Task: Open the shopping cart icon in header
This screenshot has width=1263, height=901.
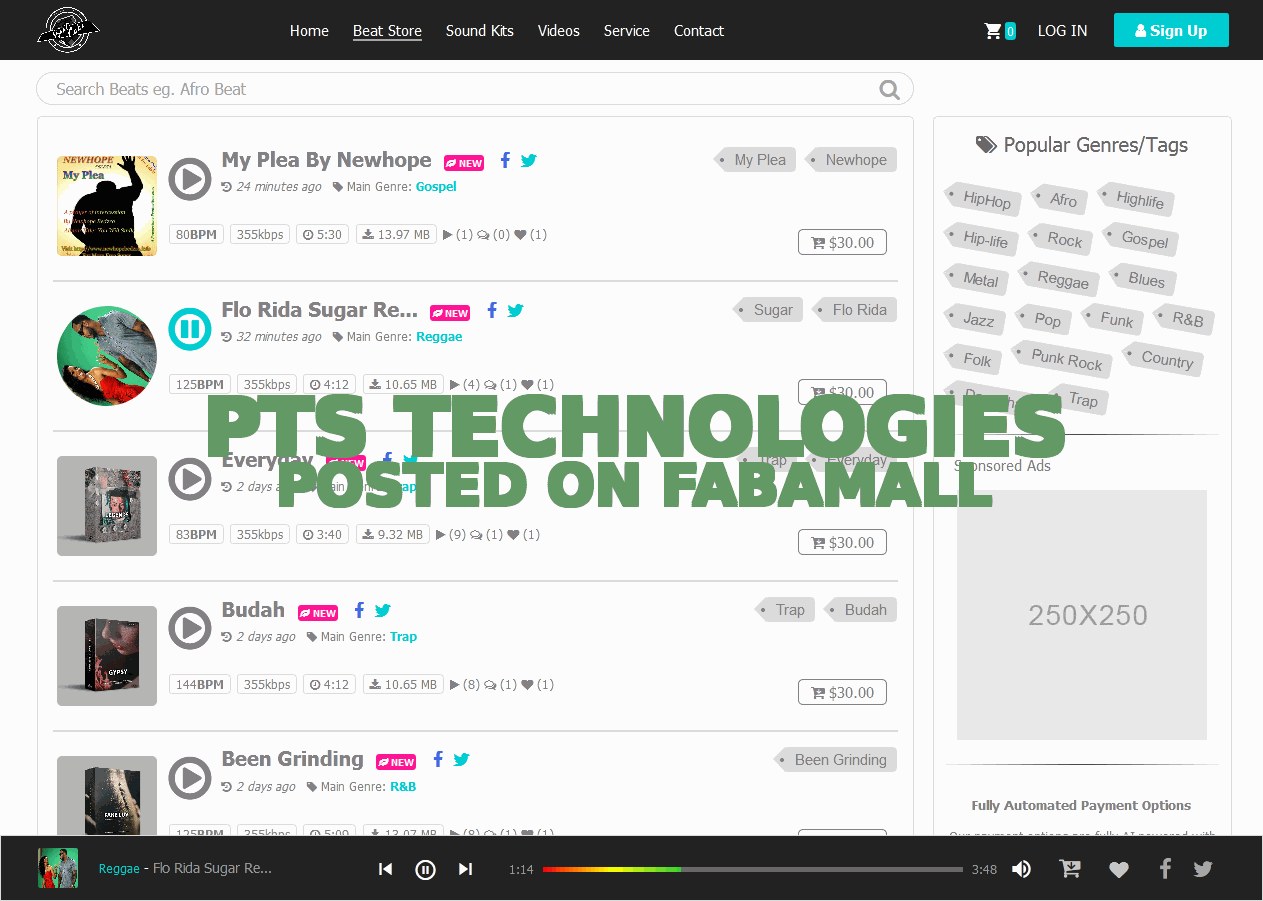Action: [993, 31]
